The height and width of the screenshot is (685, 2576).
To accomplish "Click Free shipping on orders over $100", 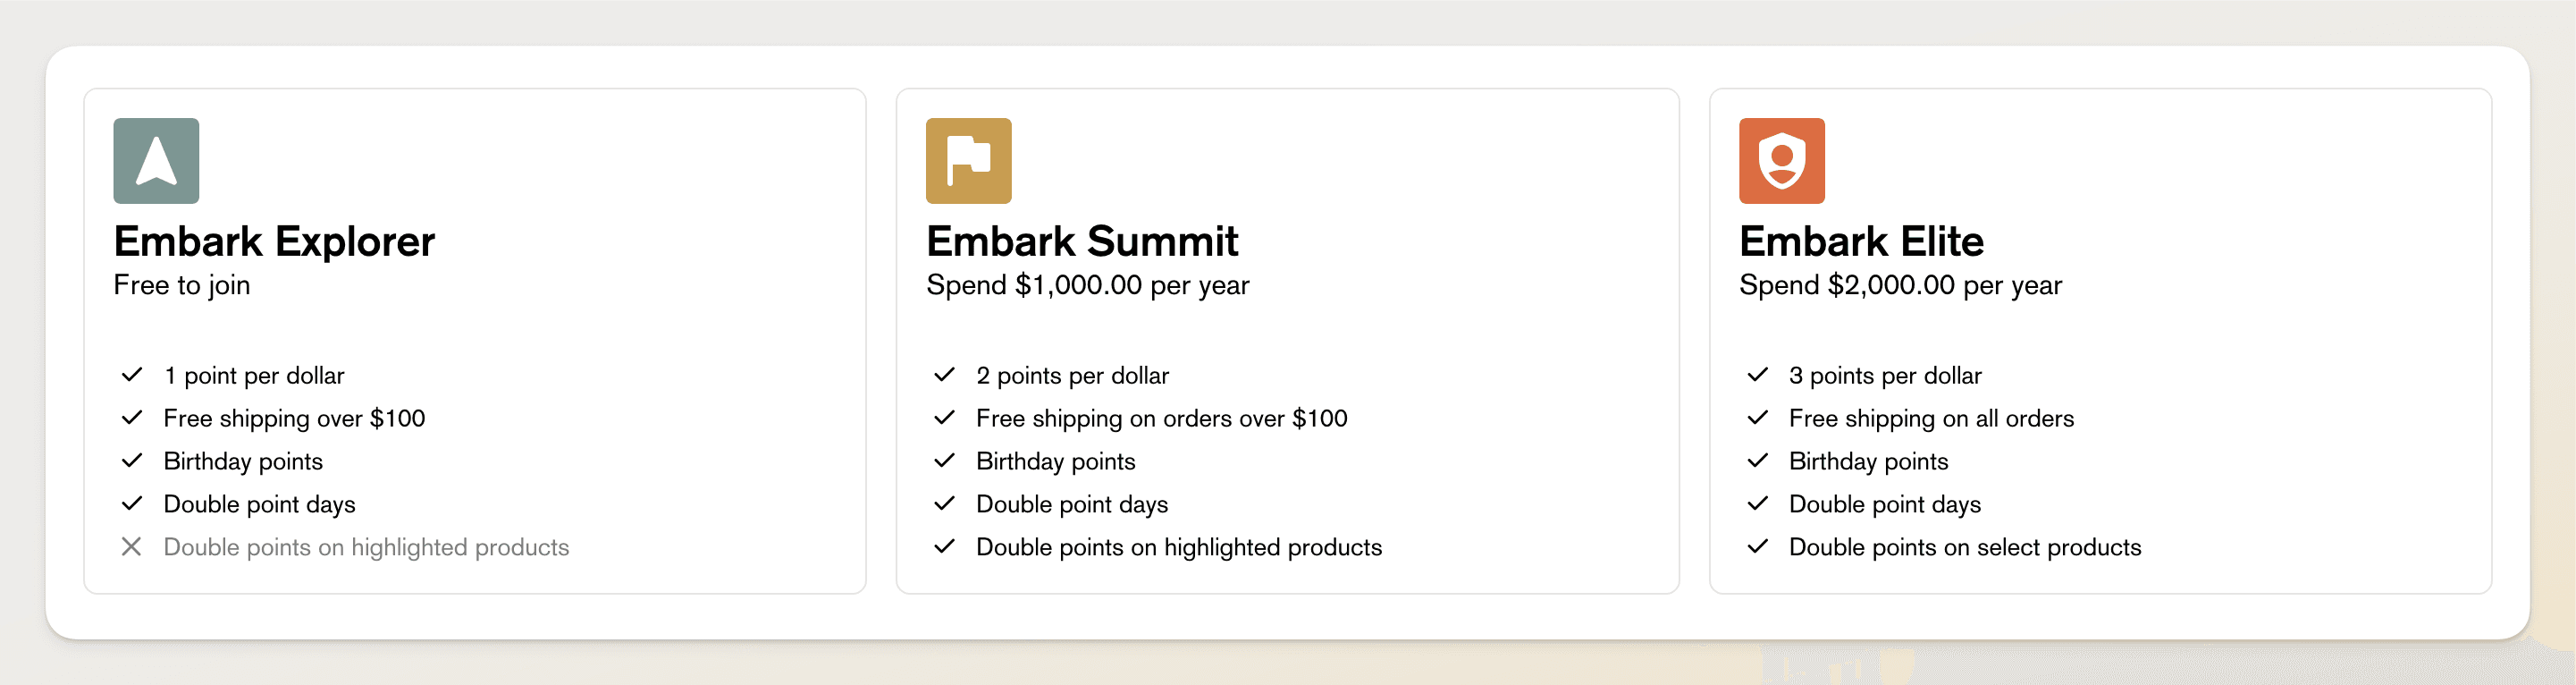I will click(1161, 418).
